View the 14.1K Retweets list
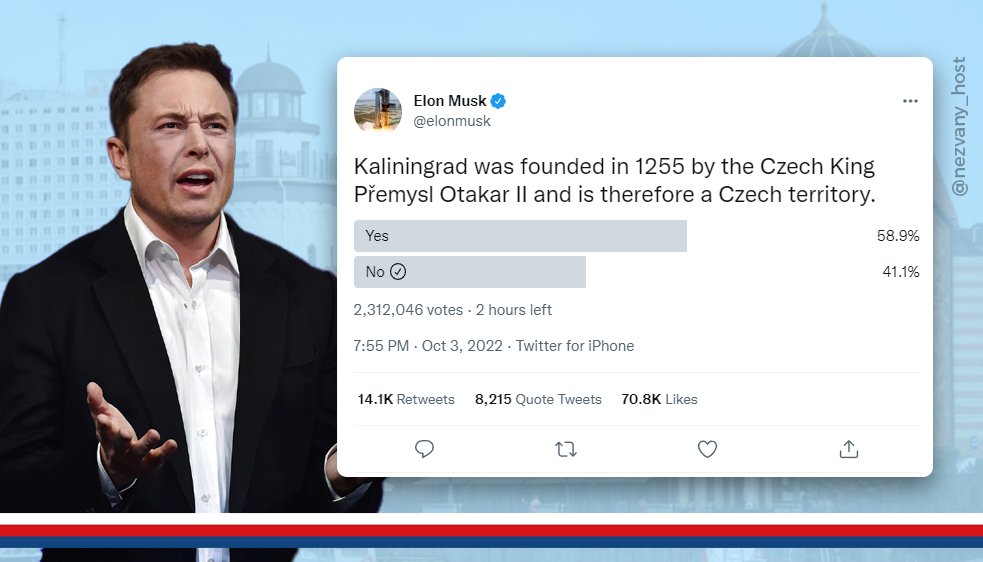The height and width of the screenshot is (562, 983). tap(406, 399)
